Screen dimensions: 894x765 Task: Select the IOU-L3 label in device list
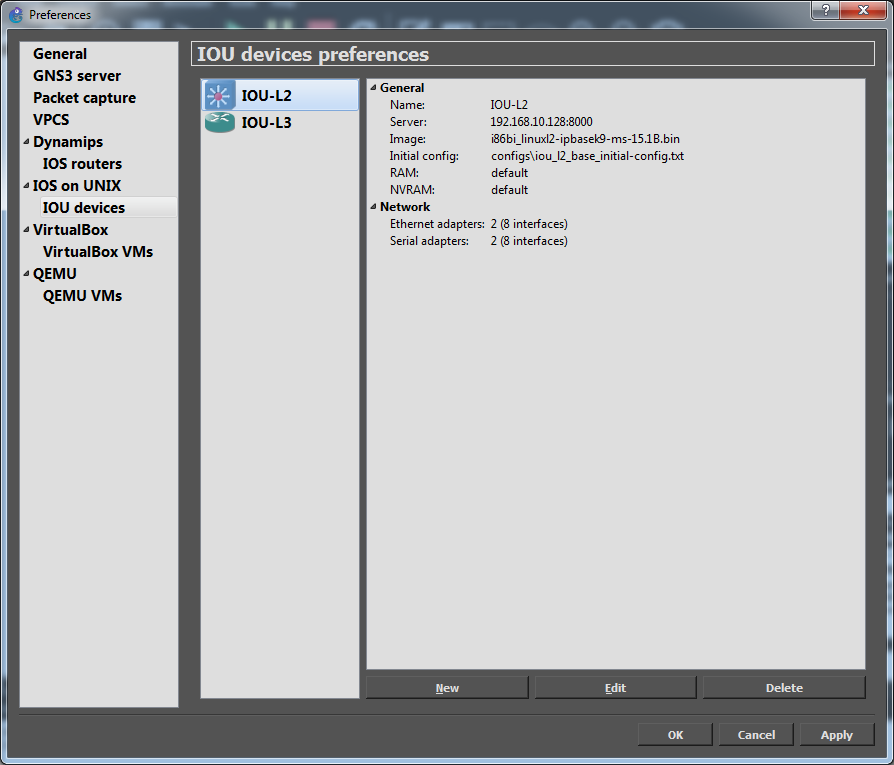[266, 123]
